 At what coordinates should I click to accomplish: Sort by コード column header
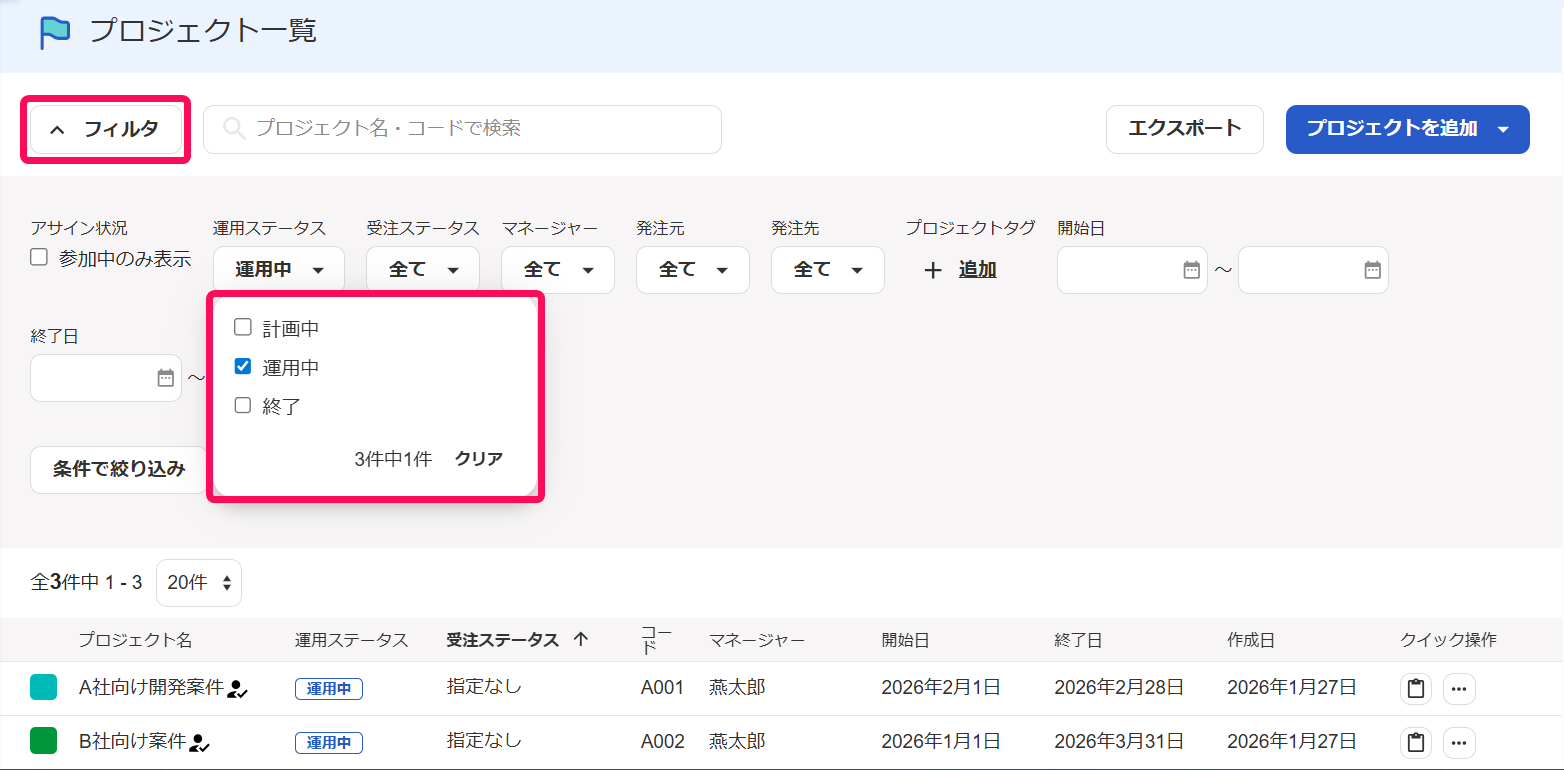click(656, 640)
